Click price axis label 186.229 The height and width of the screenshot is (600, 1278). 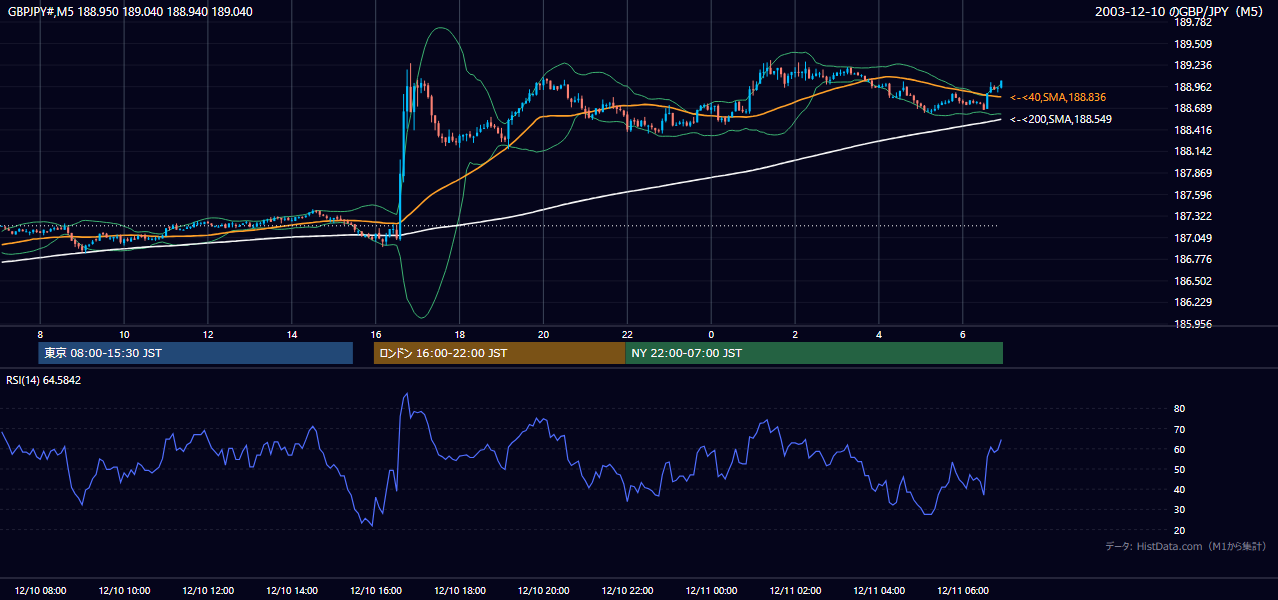point(1192,302)
